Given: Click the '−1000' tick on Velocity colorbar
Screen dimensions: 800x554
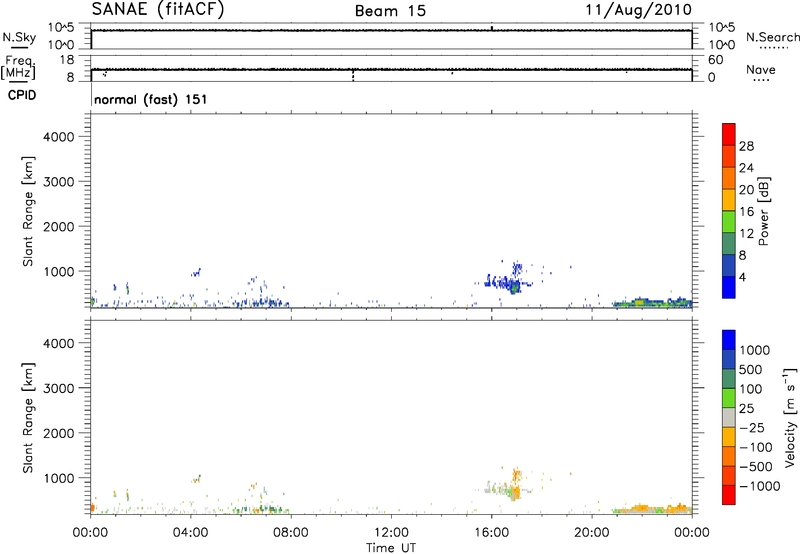Looking at the screenshot, I should [x=759, y=486].
